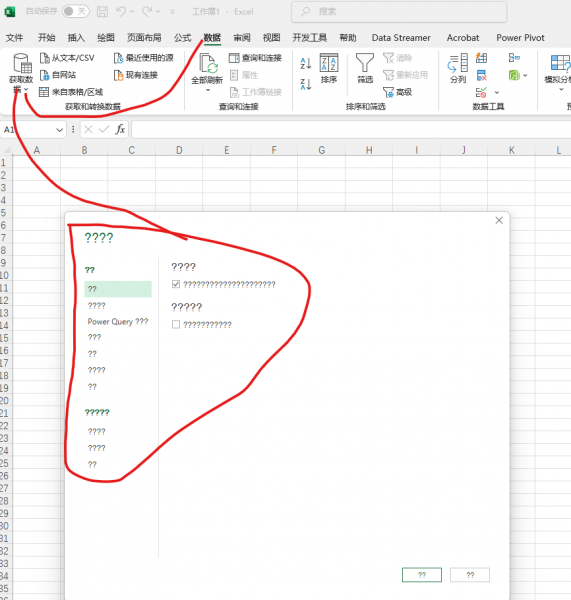Click the green Data Model icon
Screen dimensions: 571x600
pos(514,75)
